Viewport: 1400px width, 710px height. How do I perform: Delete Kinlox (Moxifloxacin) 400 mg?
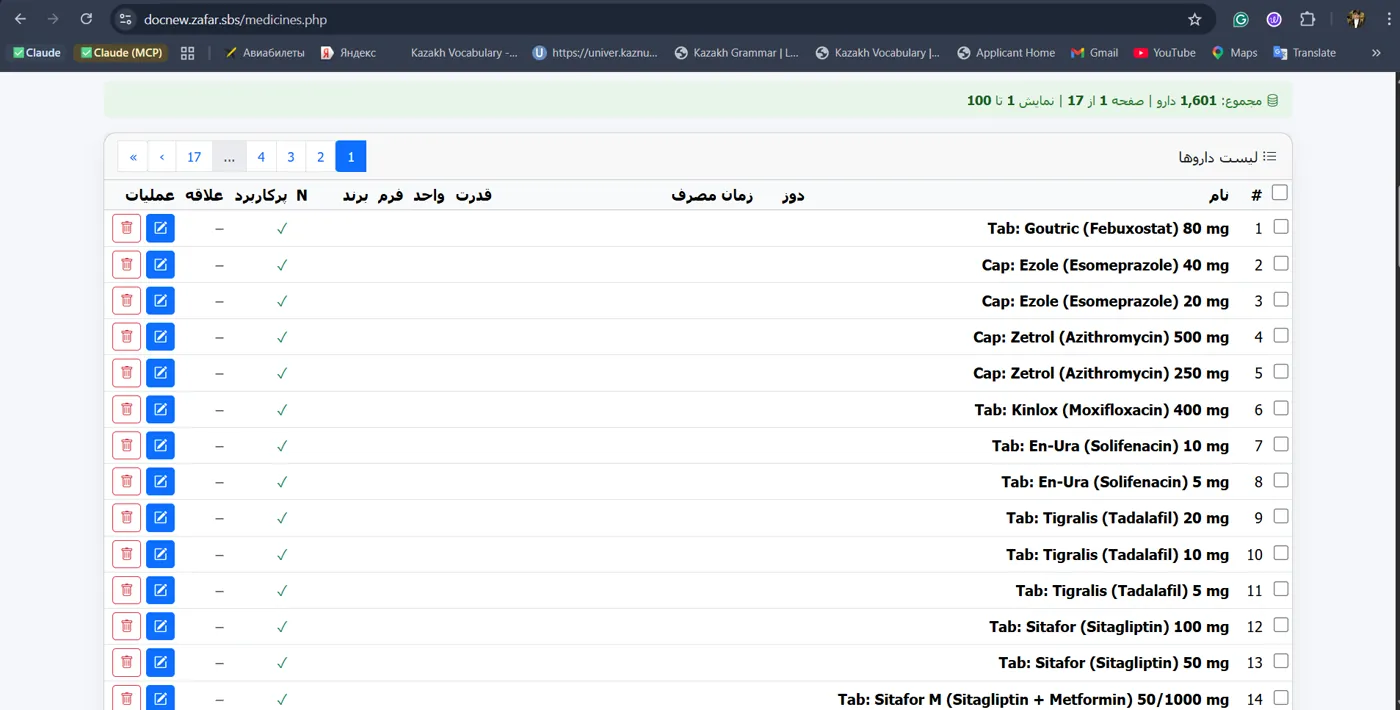[126, 409]
